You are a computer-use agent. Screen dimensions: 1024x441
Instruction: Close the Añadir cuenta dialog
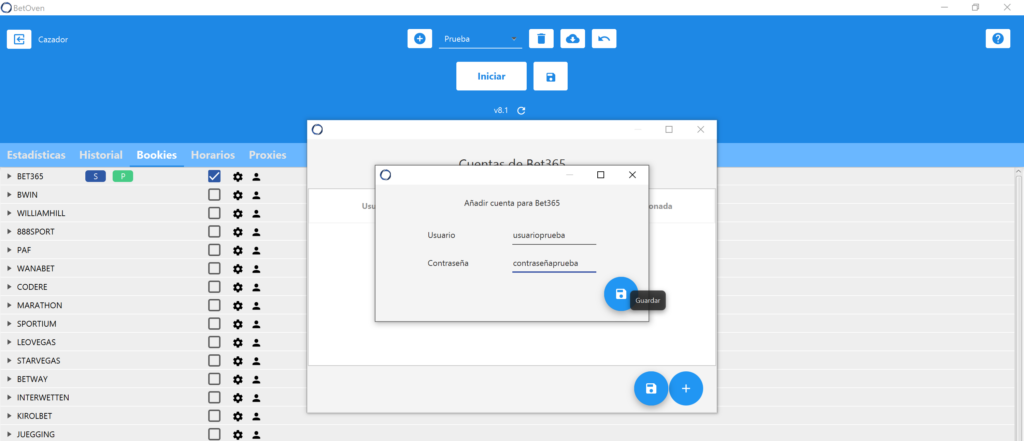click(x=632, y=175)
